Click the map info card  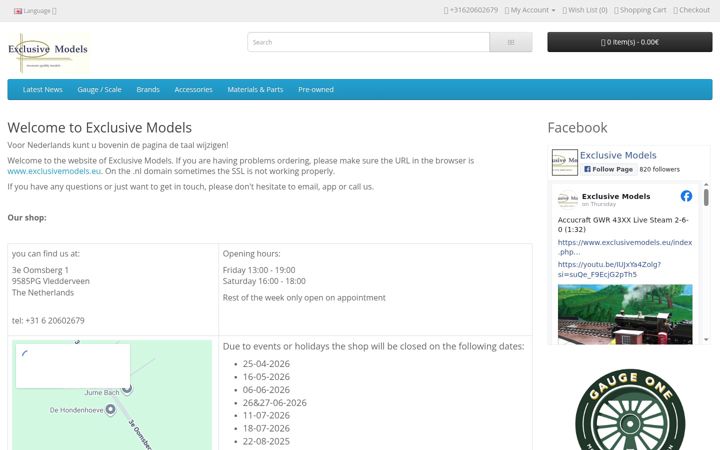(x=73, y=366)
